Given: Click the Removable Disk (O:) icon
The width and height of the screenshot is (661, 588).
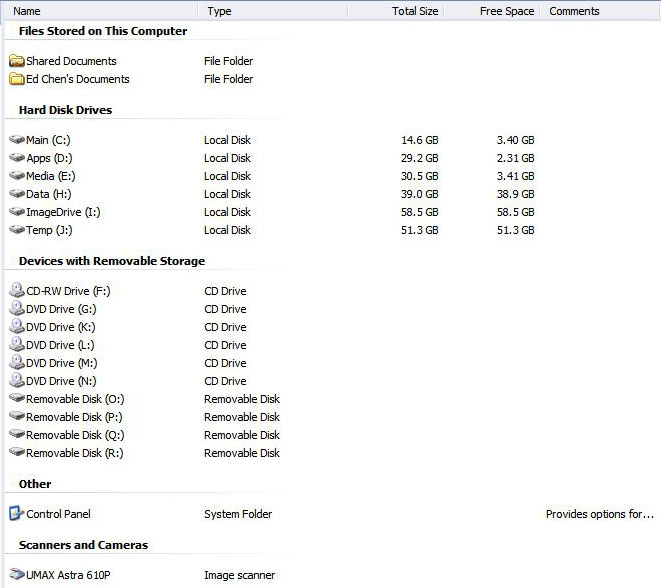Looking at the screenshot, I should [17, 399].
